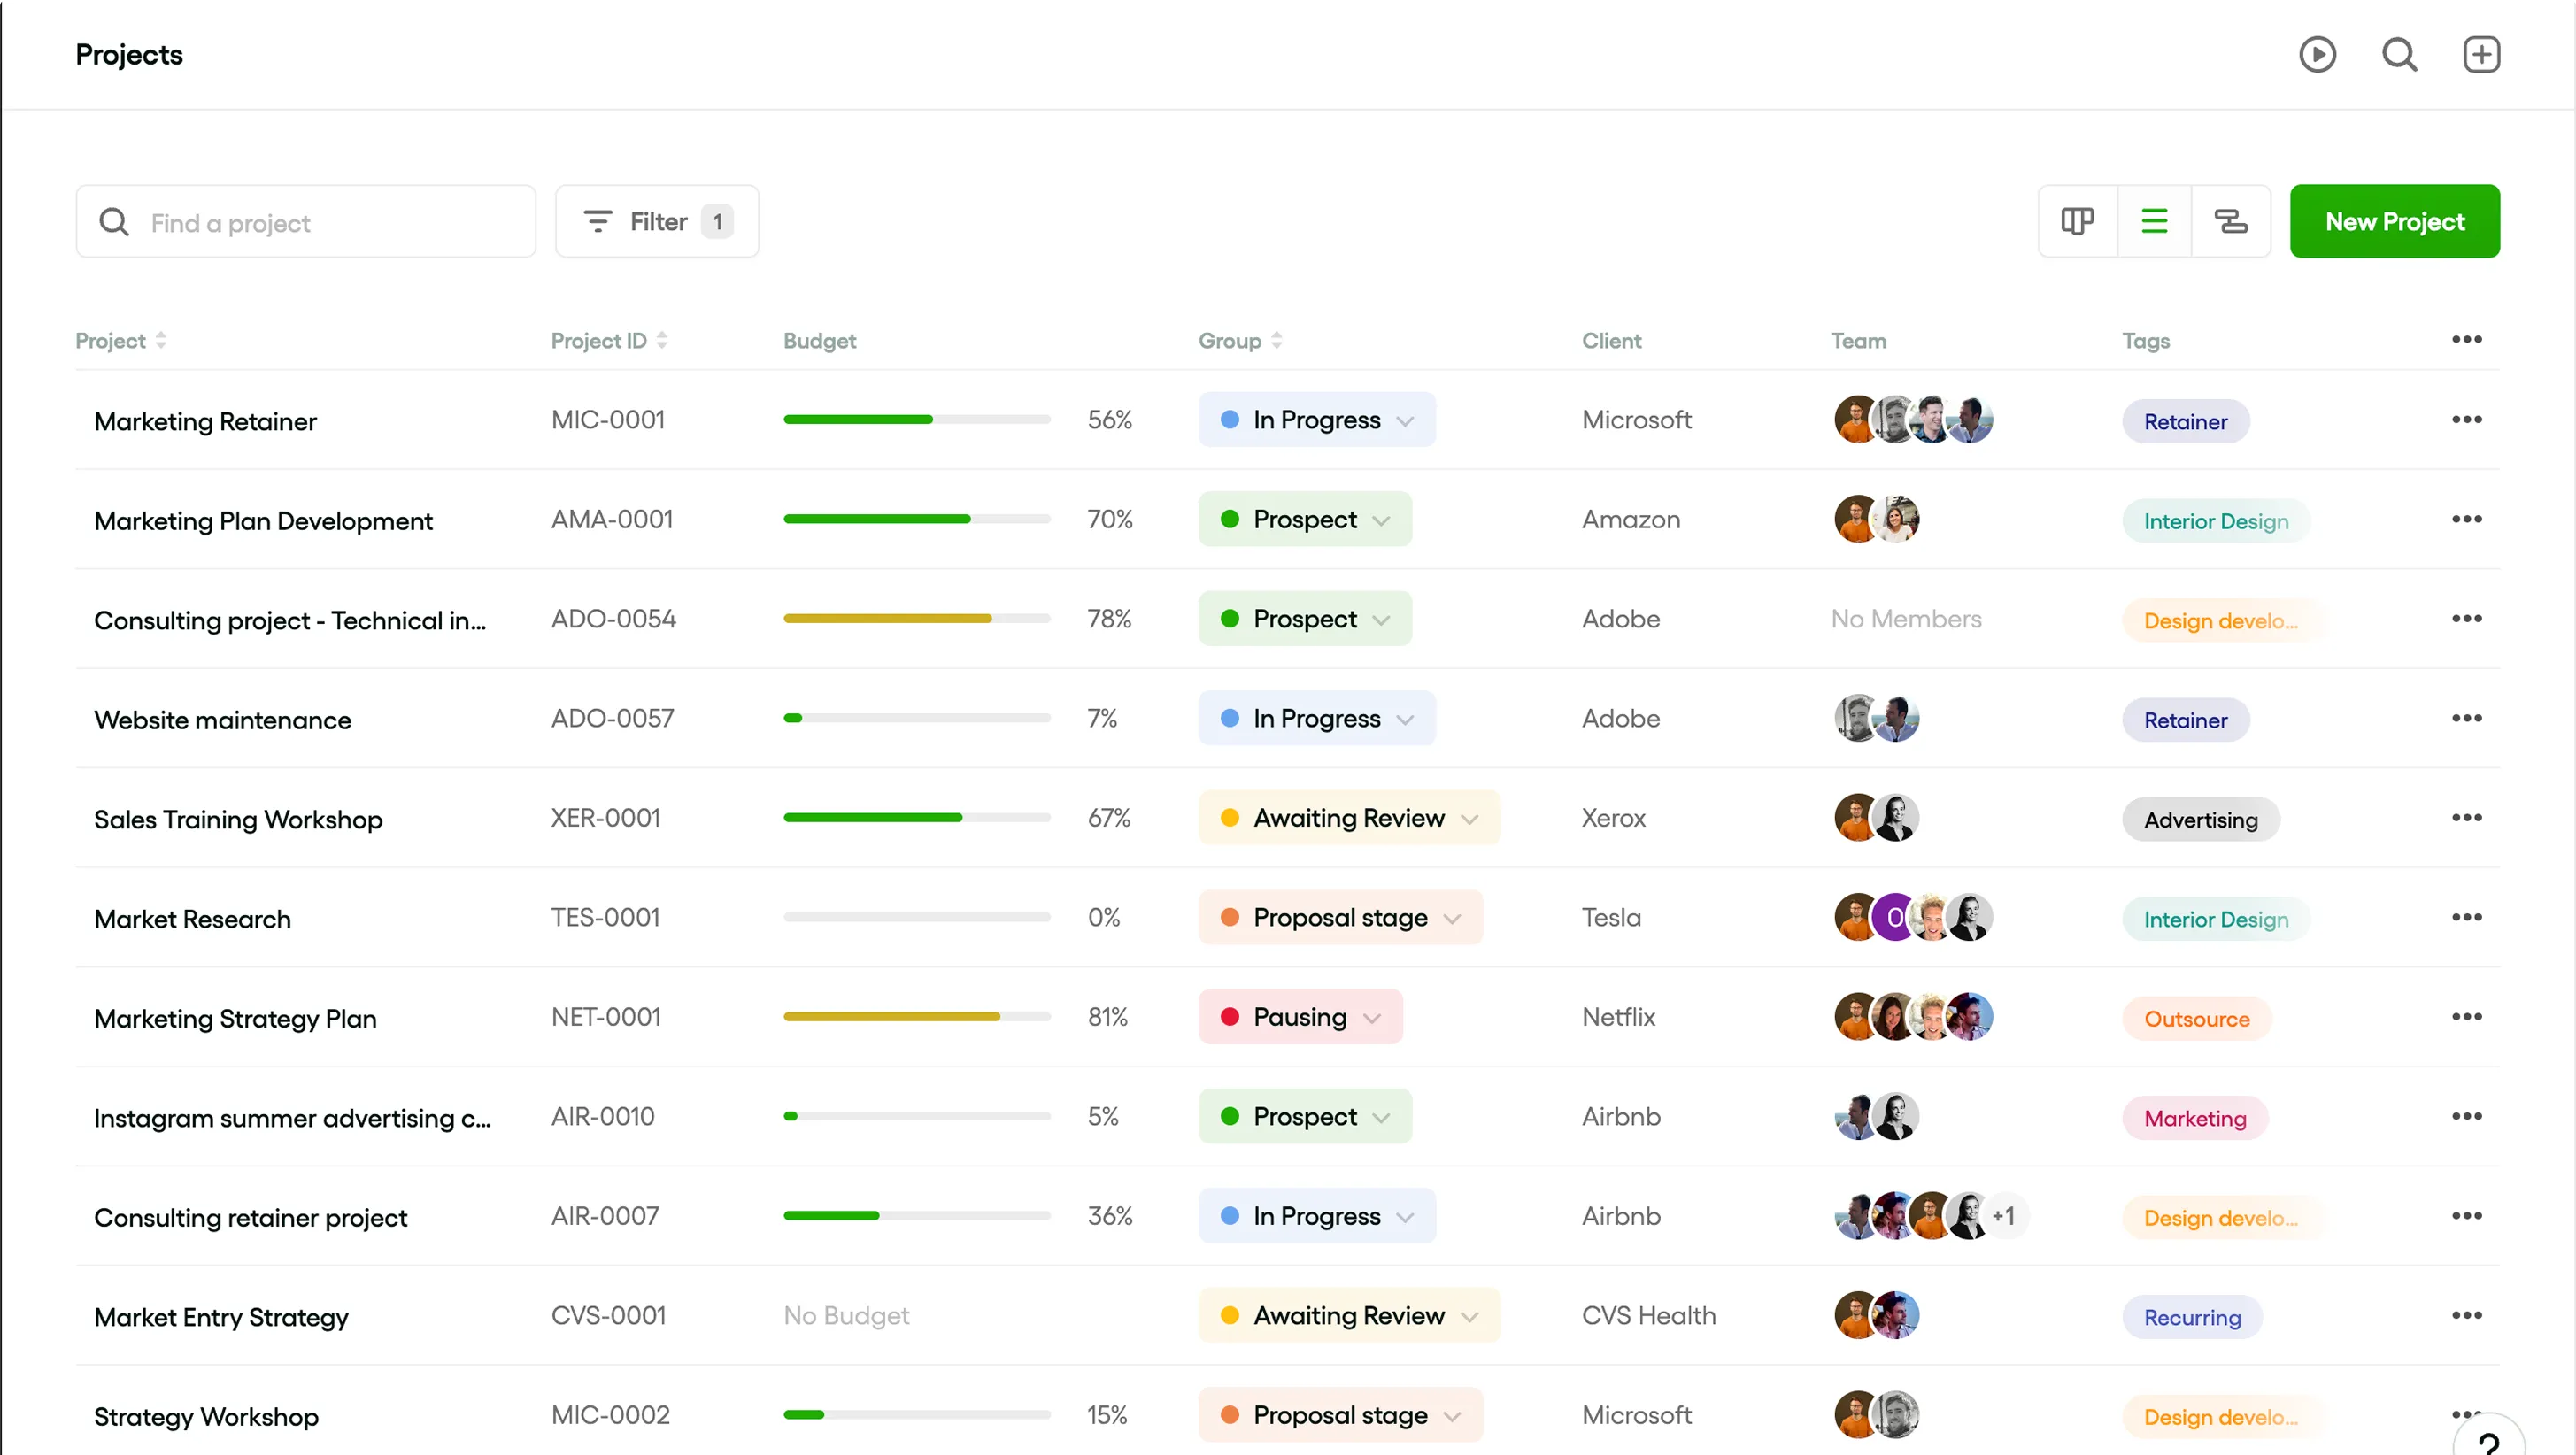Select the list view icon
Image resolution: width=2576 pixels, height=1455 pixels.
tap(2154, 221)
